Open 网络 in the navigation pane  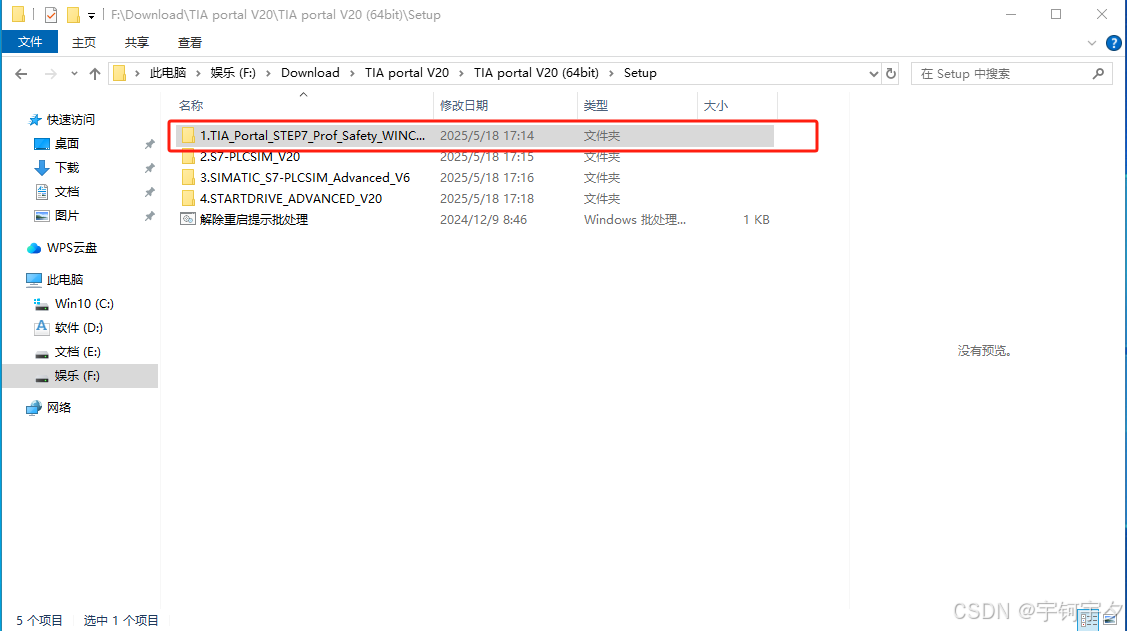(x=59, y=407)
